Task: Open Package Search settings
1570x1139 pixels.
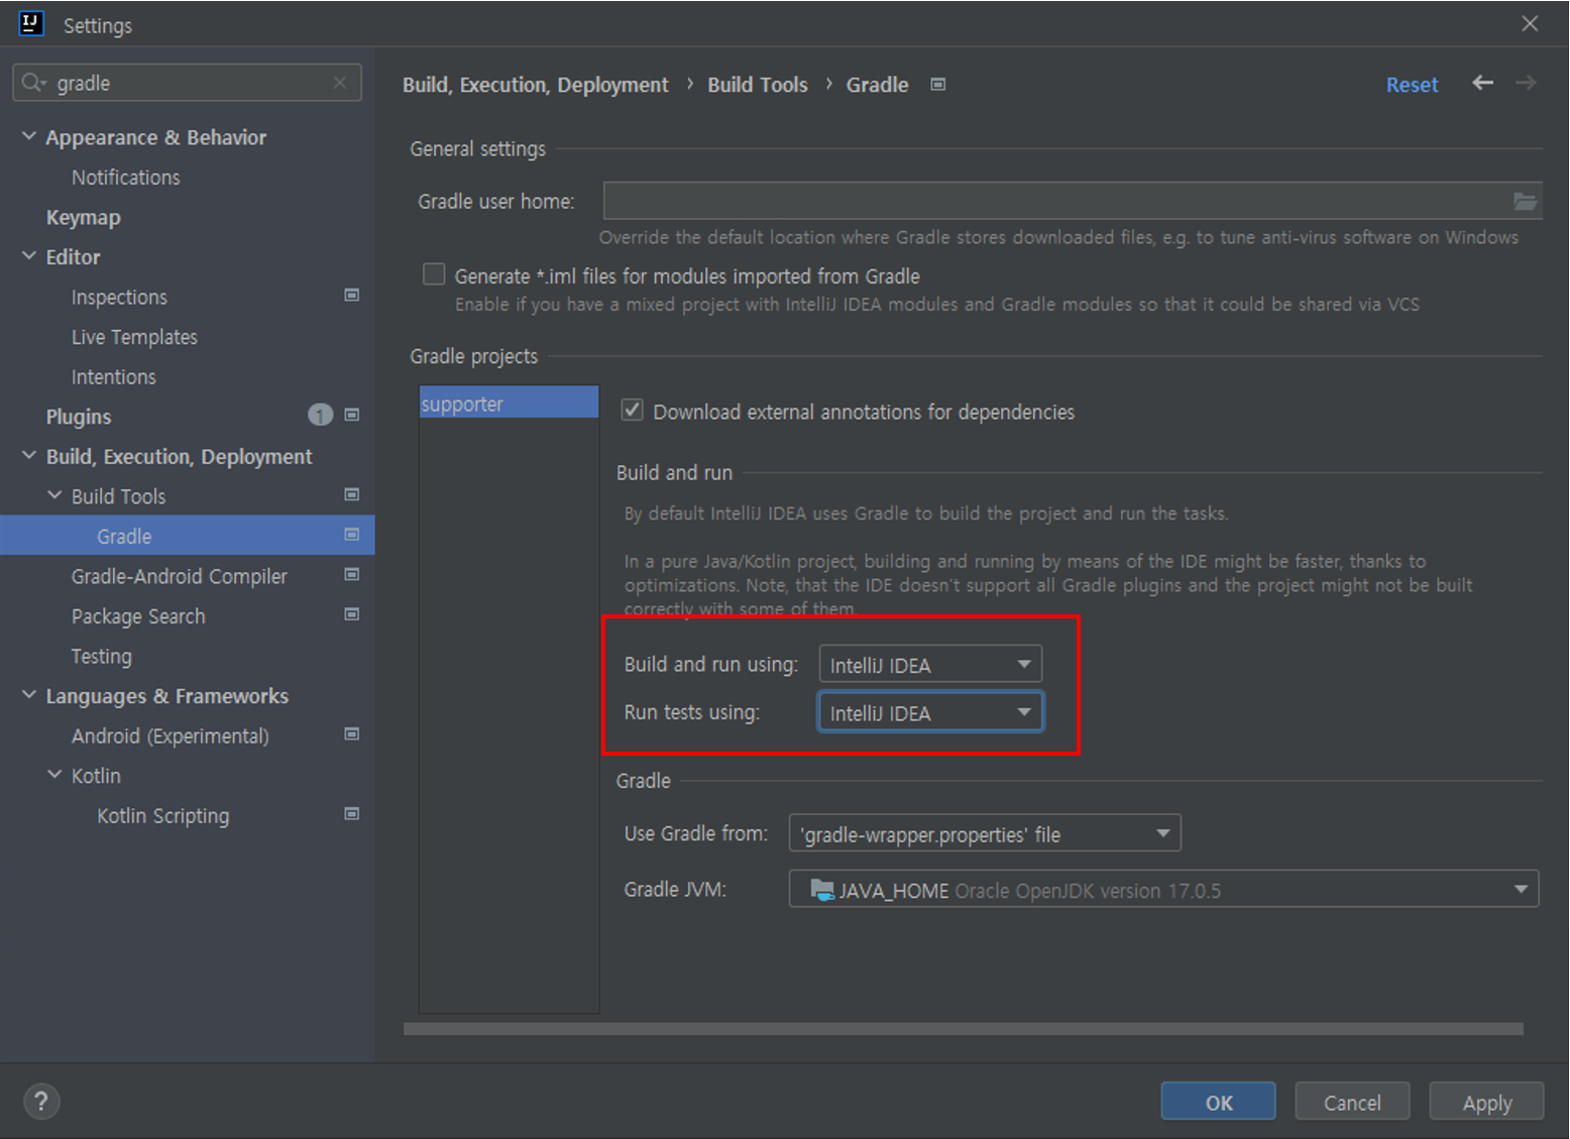Action: pos(138,616)
